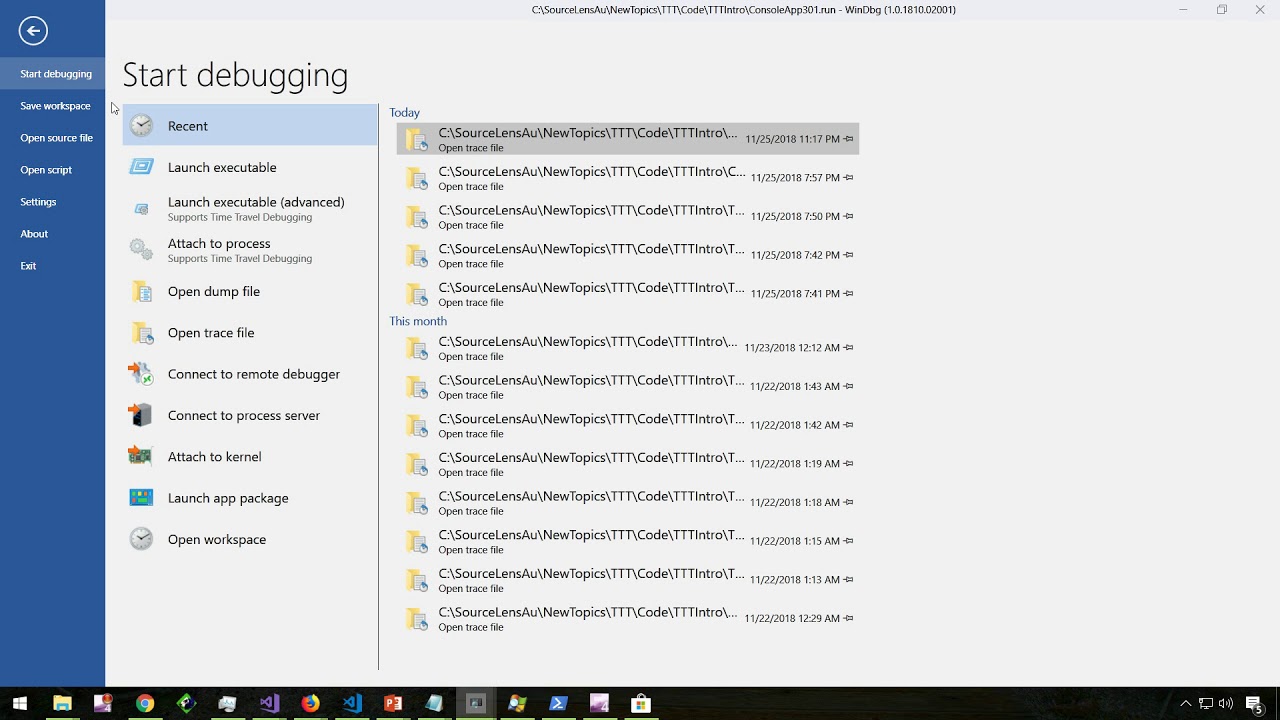The image size is (1280, 720).
Task: Open the Action Center notifications icon
Action: pyautogui.click(x=1254, y=703)
